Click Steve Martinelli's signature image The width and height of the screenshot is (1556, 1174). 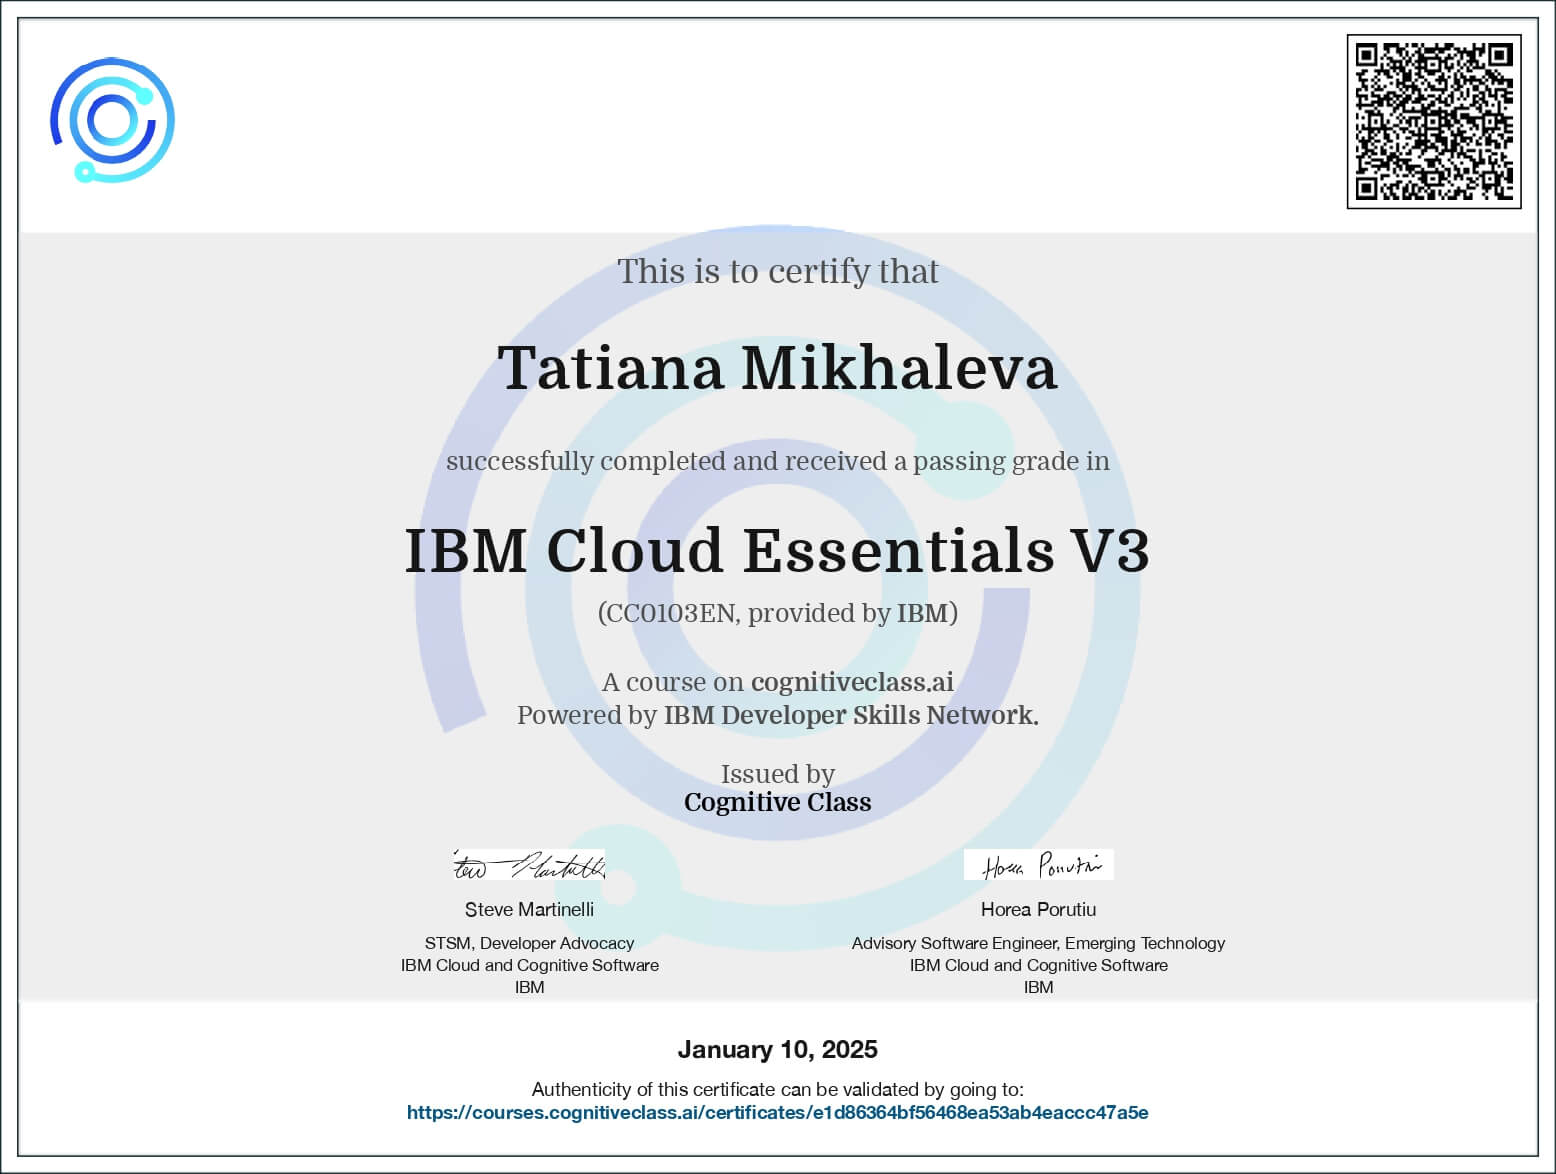click(529, 865)
